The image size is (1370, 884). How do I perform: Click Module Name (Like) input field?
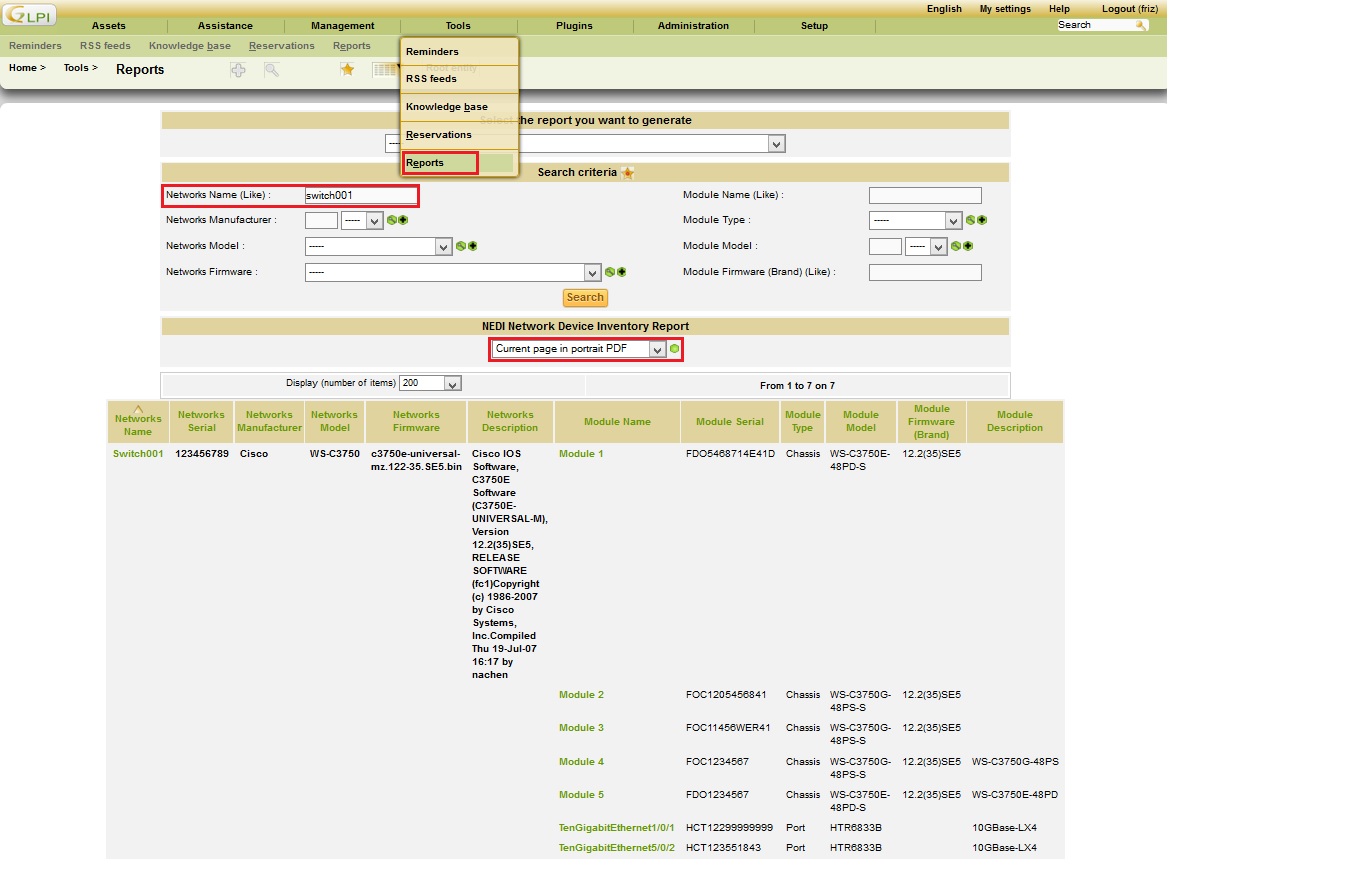(925, 196)
